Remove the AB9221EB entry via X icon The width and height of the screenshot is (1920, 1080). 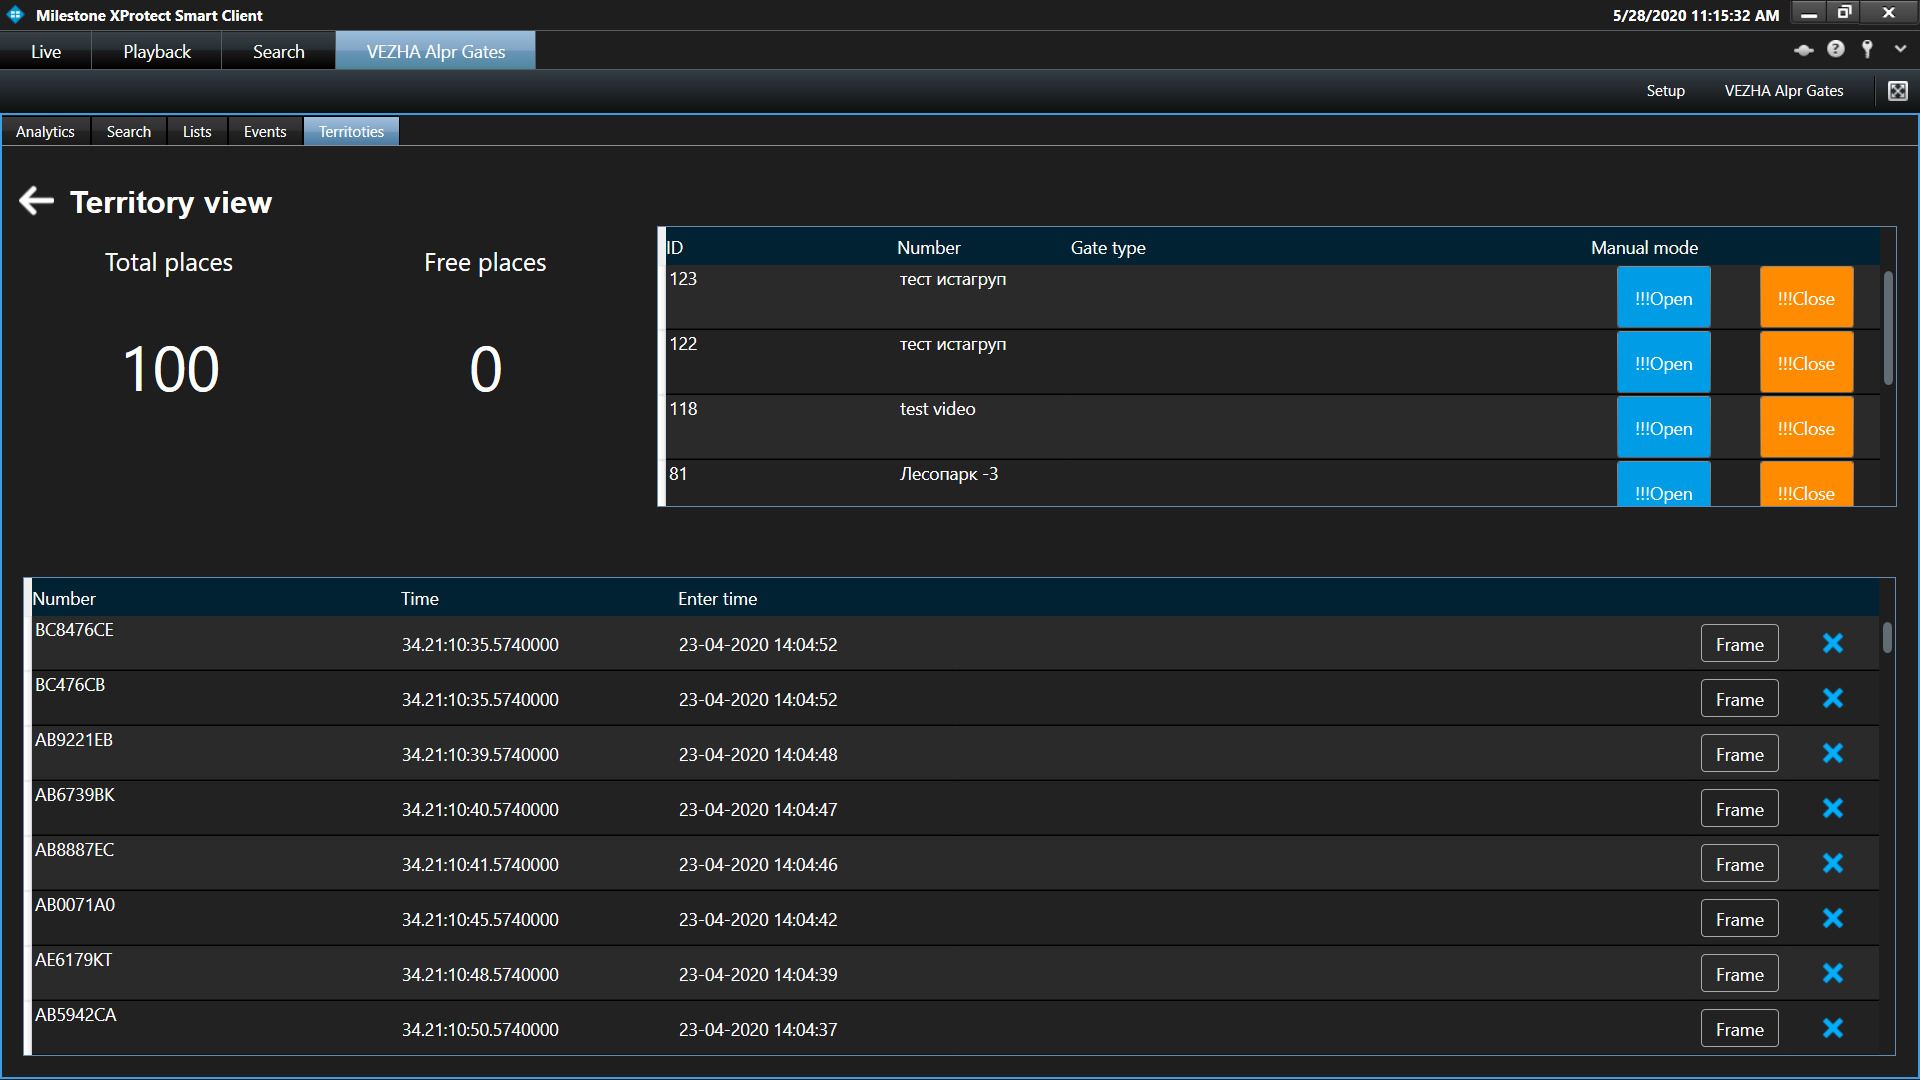[x=1832, y=753]
